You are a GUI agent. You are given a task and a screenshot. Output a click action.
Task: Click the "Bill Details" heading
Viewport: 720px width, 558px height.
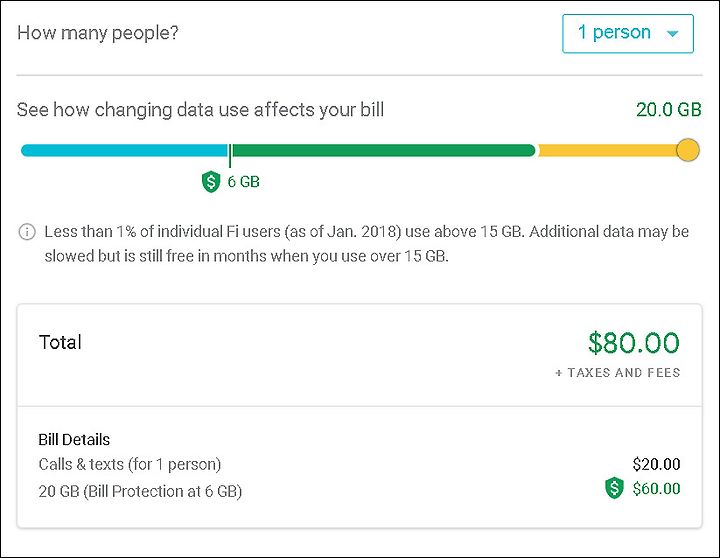pyautogui.click(x=74, y=440)
